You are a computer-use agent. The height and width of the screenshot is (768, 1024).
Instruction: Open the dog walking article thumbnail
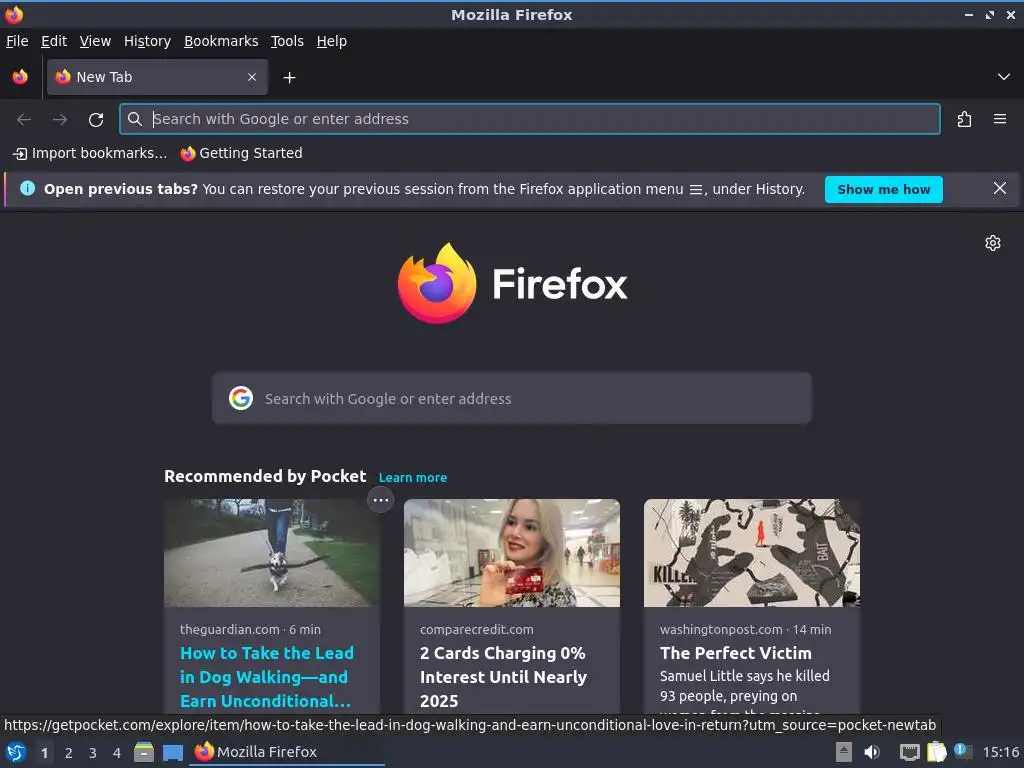pos(272,553)
